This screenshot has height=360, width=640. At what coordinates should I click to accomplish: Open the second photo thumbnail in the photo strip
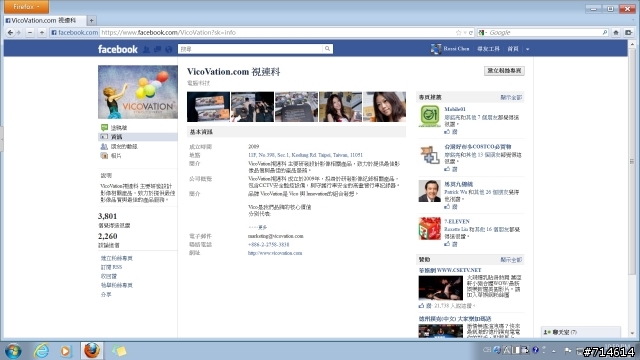pos(252,107)
